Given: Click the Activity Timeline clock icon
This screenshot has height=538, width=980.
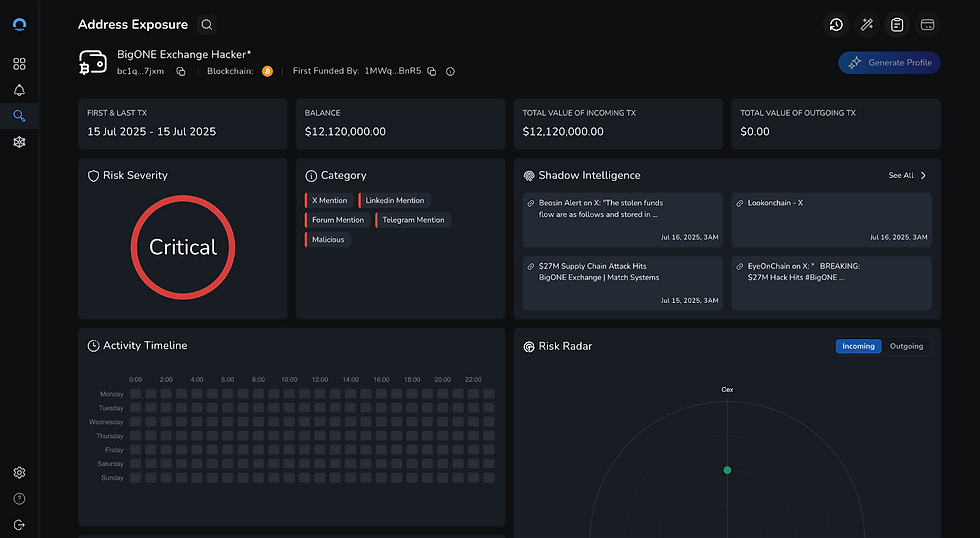Looking at the screenshot, I should click(x=93, y=346).
